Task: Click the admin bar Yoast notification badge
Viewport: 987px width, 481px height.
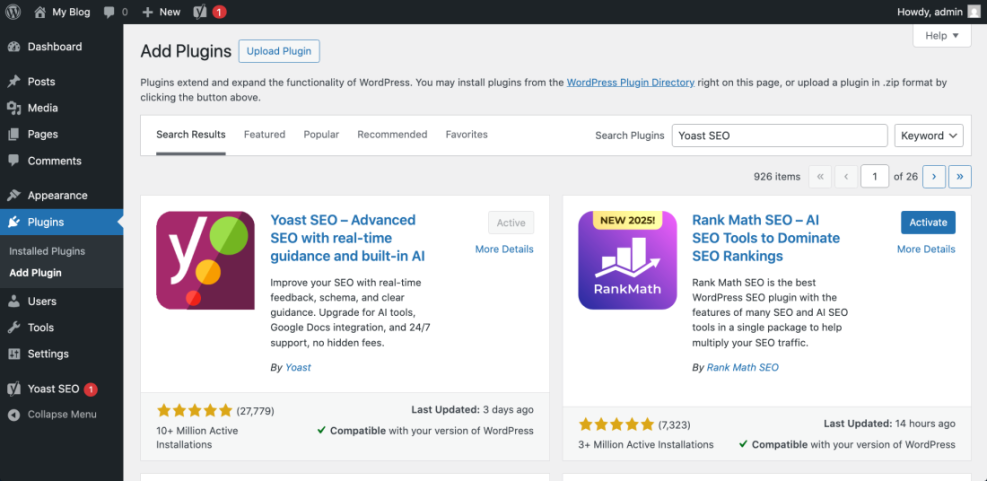Action: pyautogui.click(x=219, y=12)
